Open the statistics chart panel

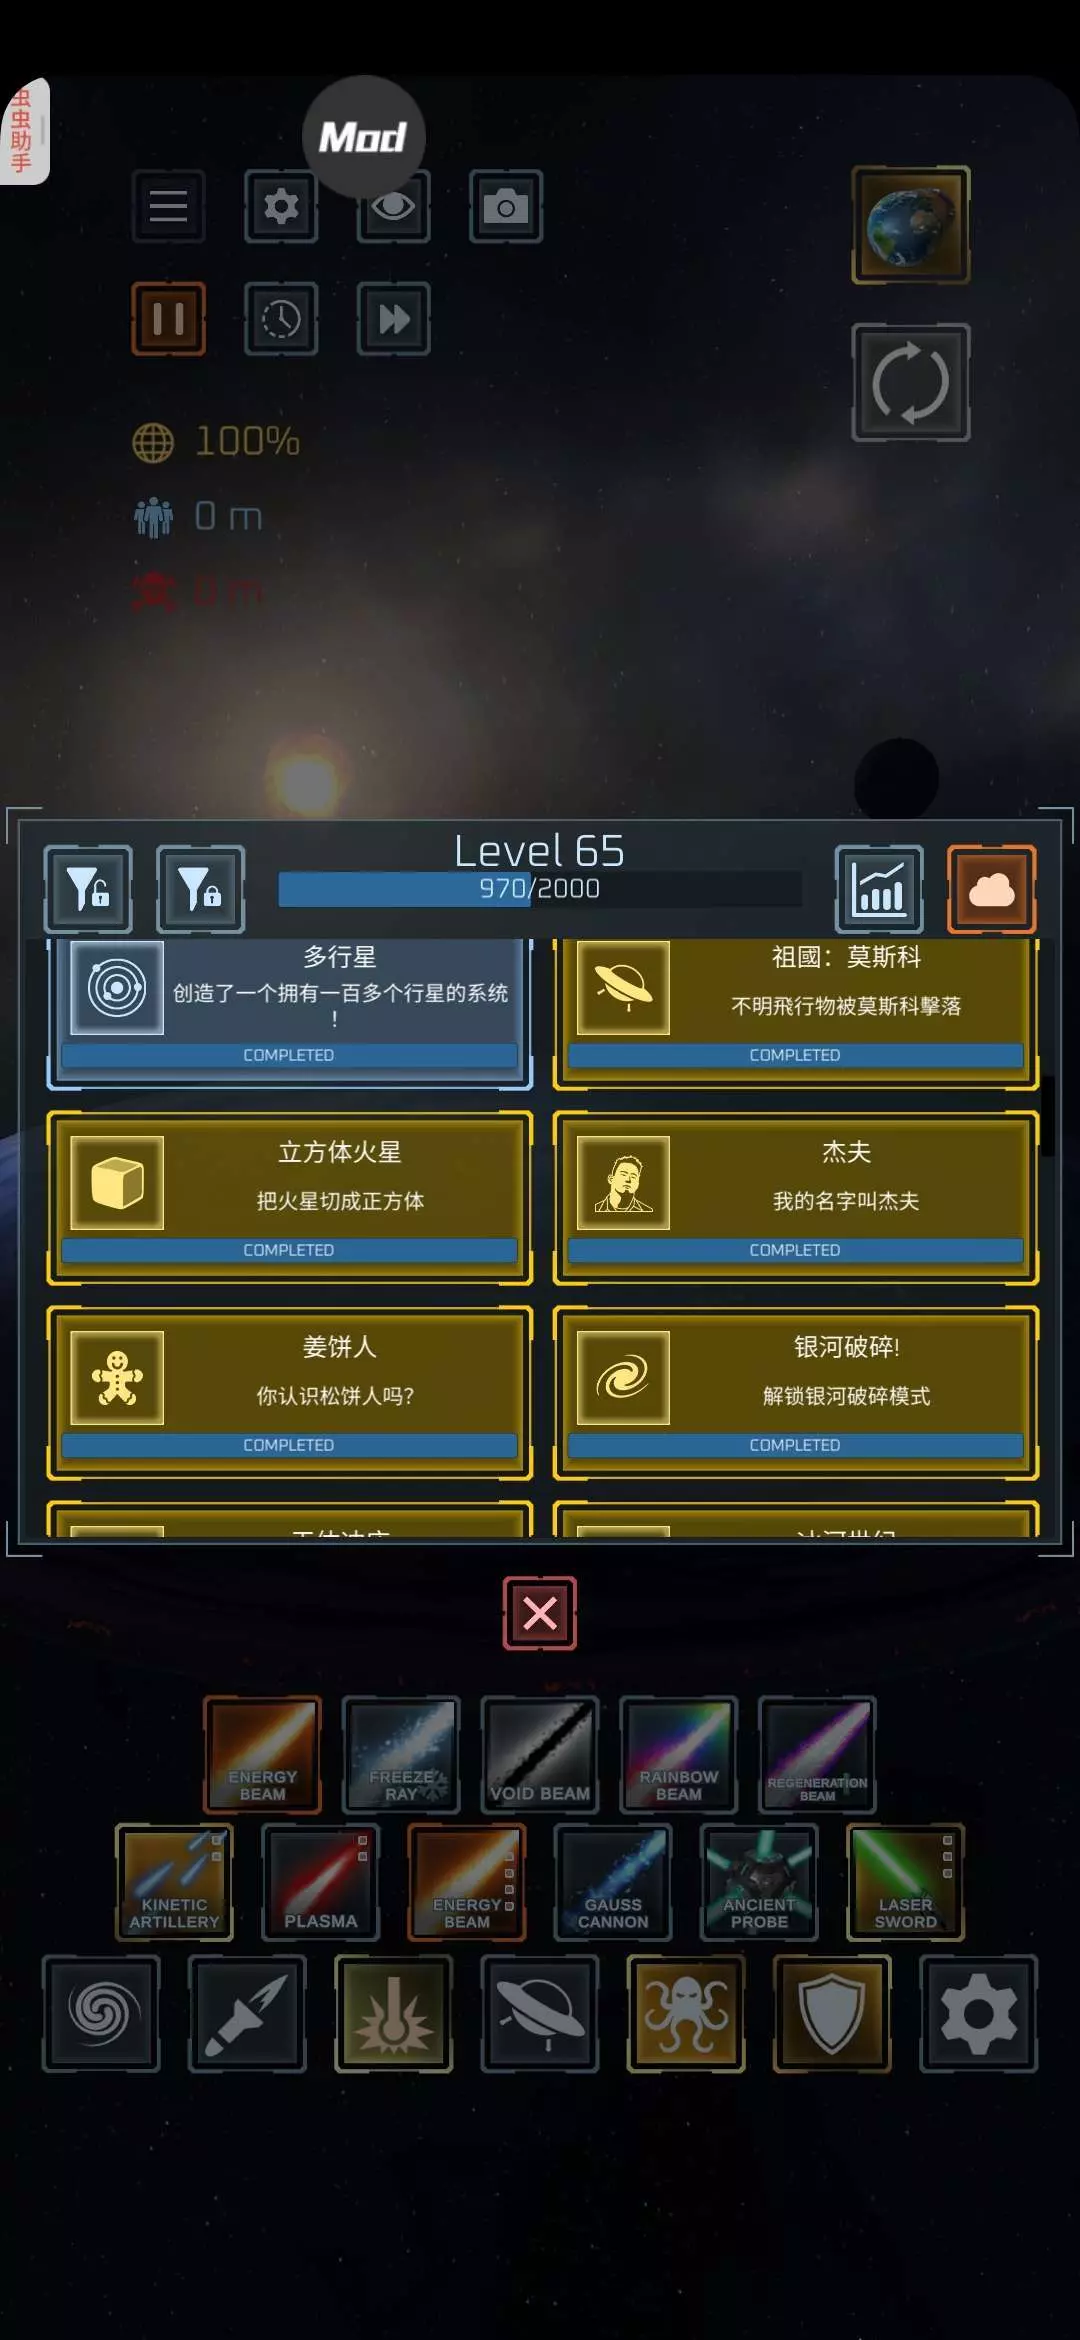[x=879, y=889]
